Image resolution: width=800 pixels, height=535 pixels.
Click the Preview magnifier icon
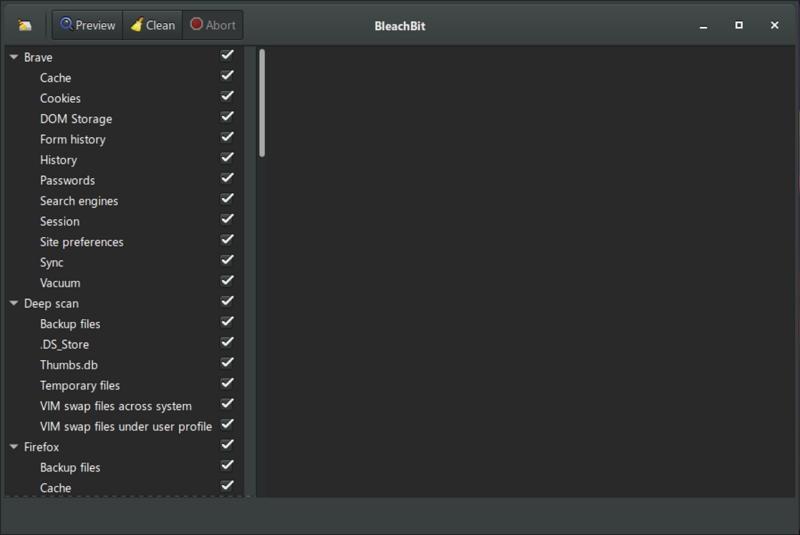(x=66, y=25)
